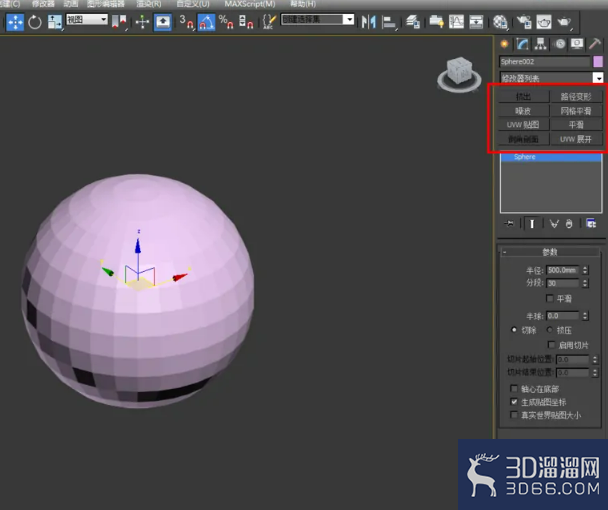The height and width of the screenshot is (510, 608).
Task: Open the Curve Editor icon
Action: [456, 22]
